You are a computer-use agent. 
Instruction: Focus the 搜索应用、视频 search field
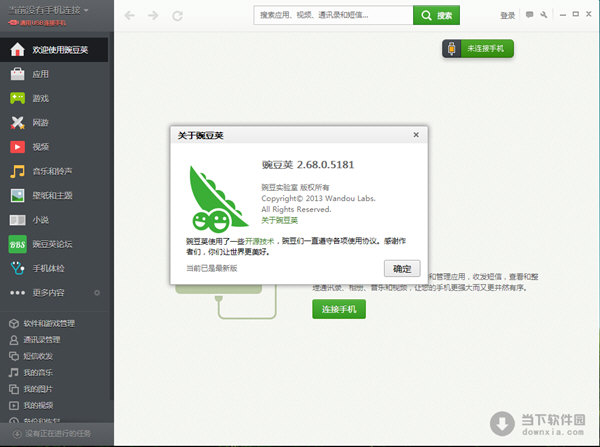[x=333, y=15]
